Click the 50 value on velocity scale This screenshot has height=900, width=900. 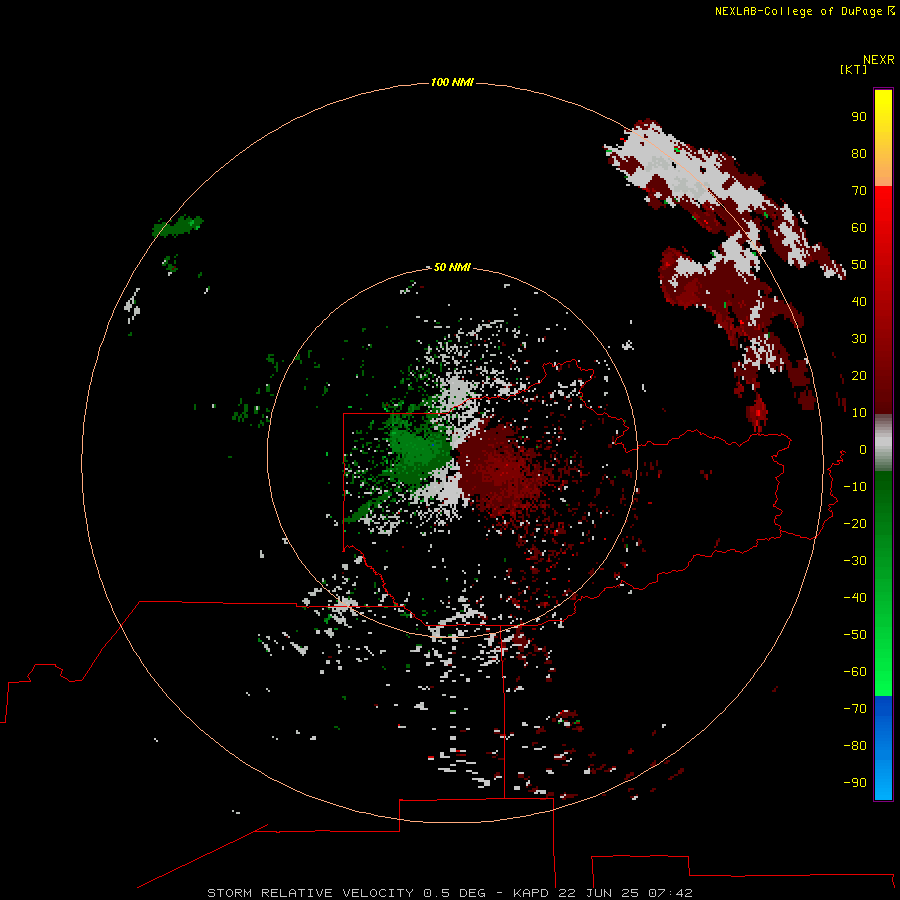pos(859,265)
